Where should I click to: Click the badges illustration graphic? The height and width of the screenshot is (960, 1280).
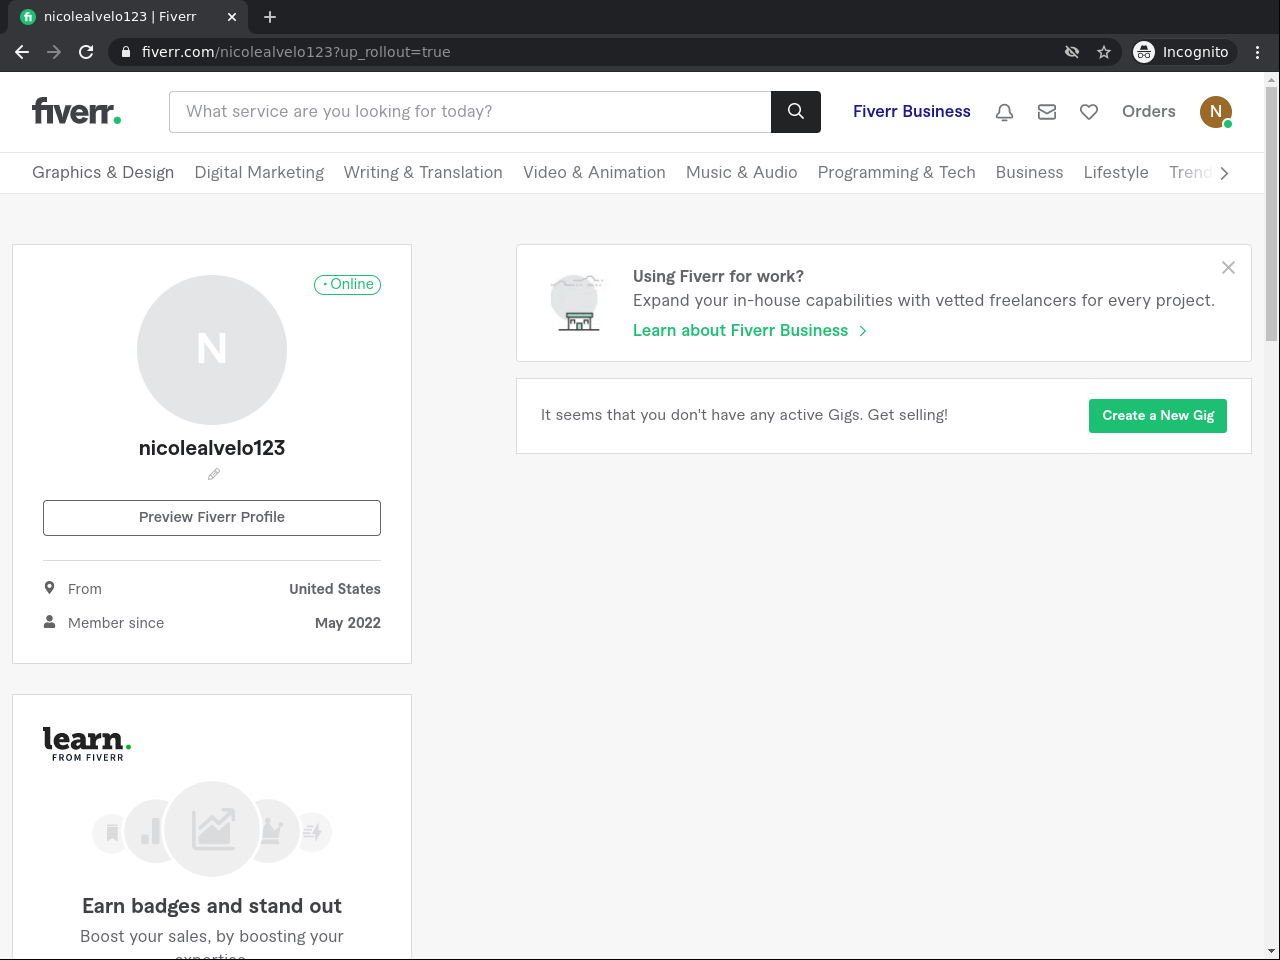[212, 830]
